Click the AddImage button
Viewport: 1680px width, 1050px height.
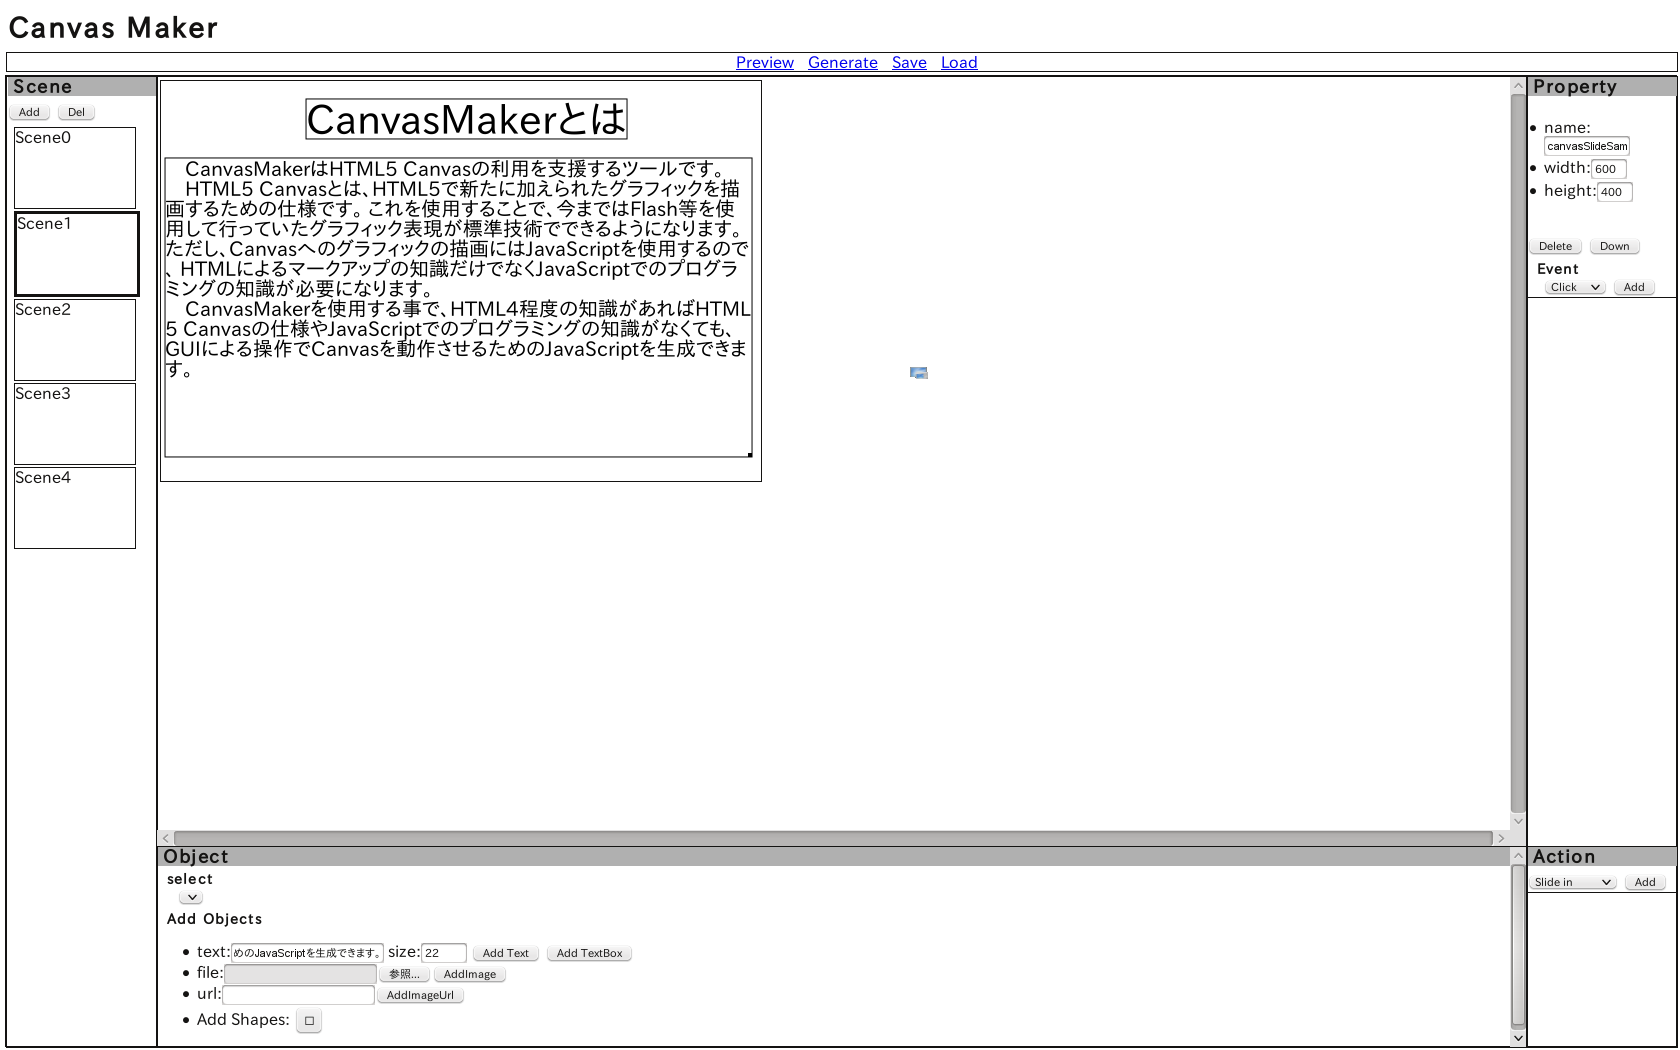pos(470,974)
